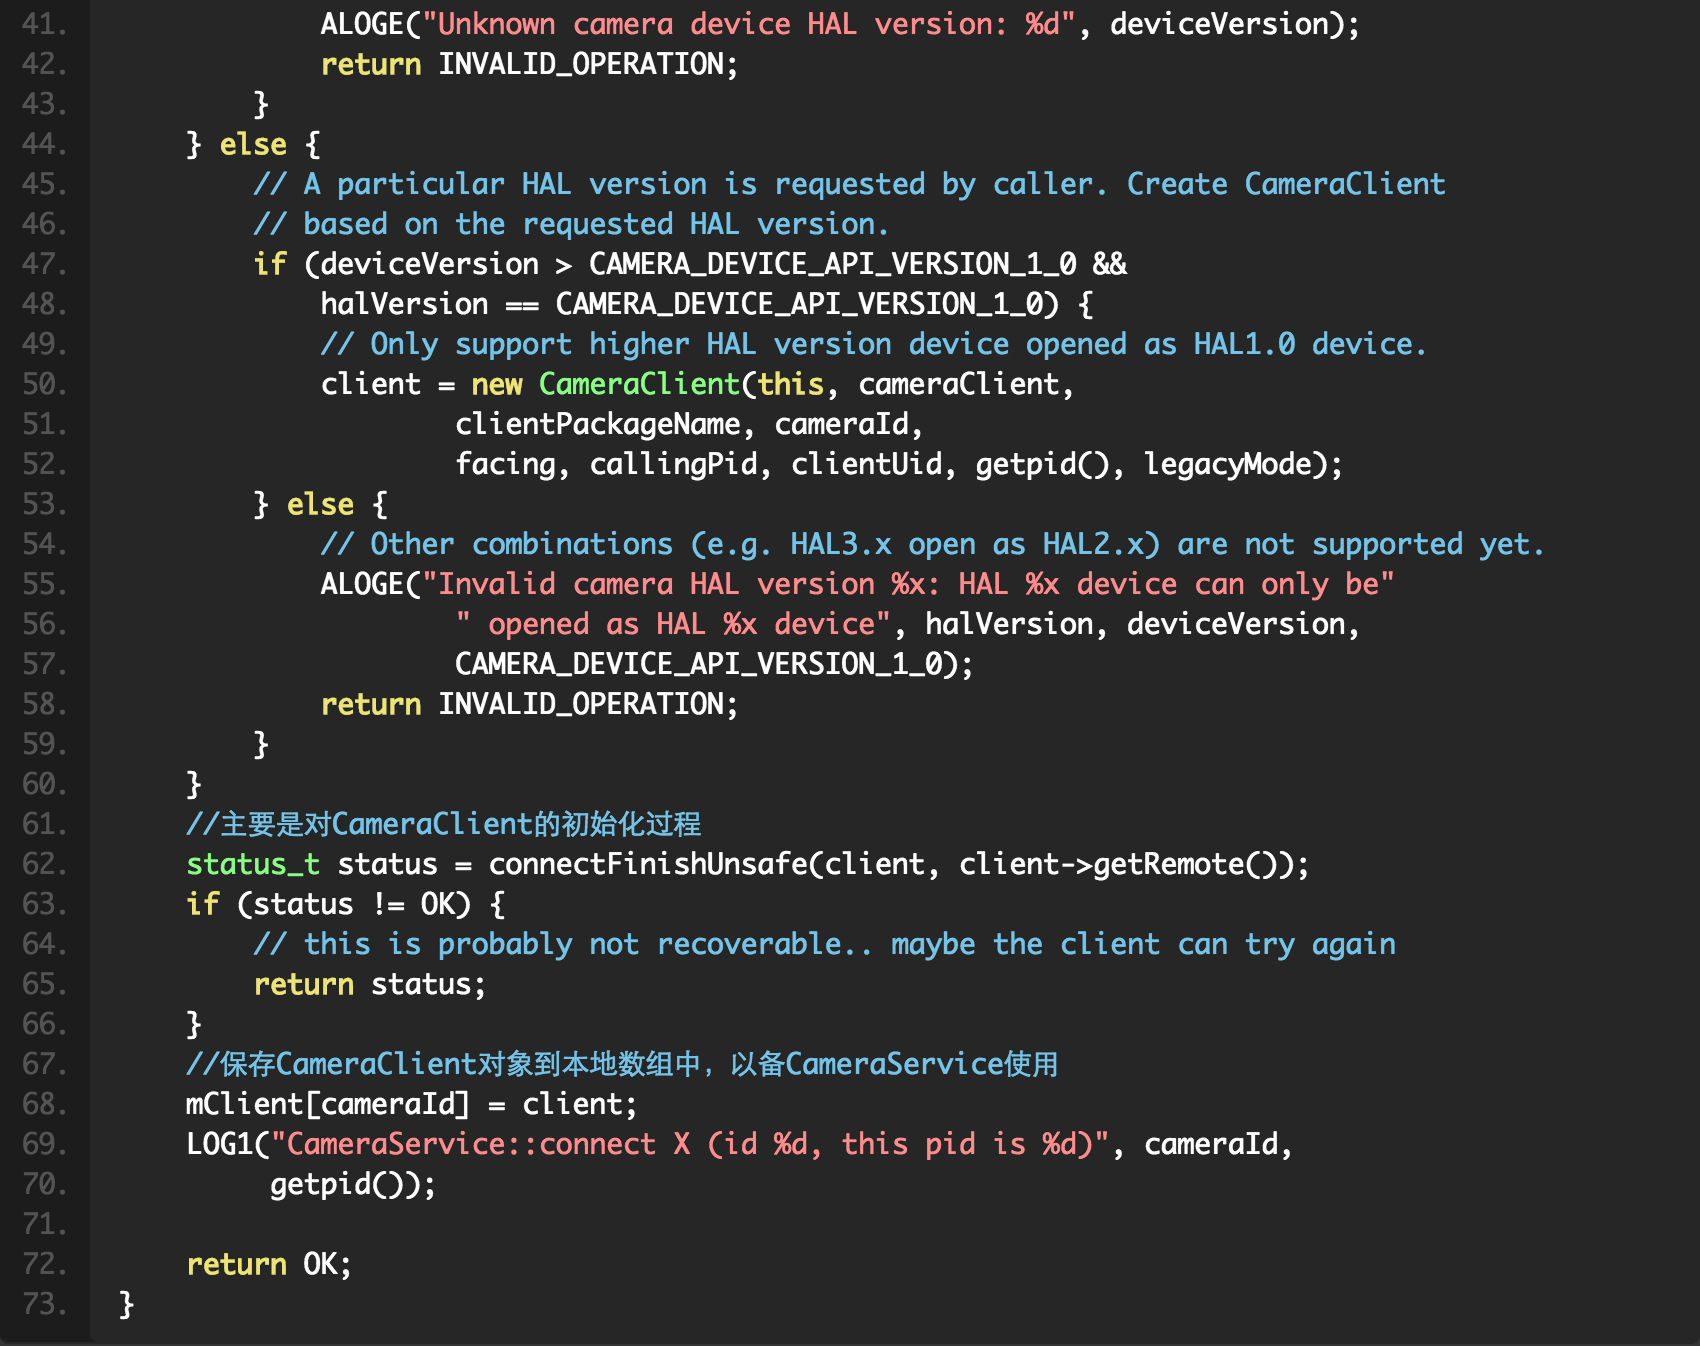
Task: Click the 'status_t' type on line 62
Action: (x=253, y=864)
